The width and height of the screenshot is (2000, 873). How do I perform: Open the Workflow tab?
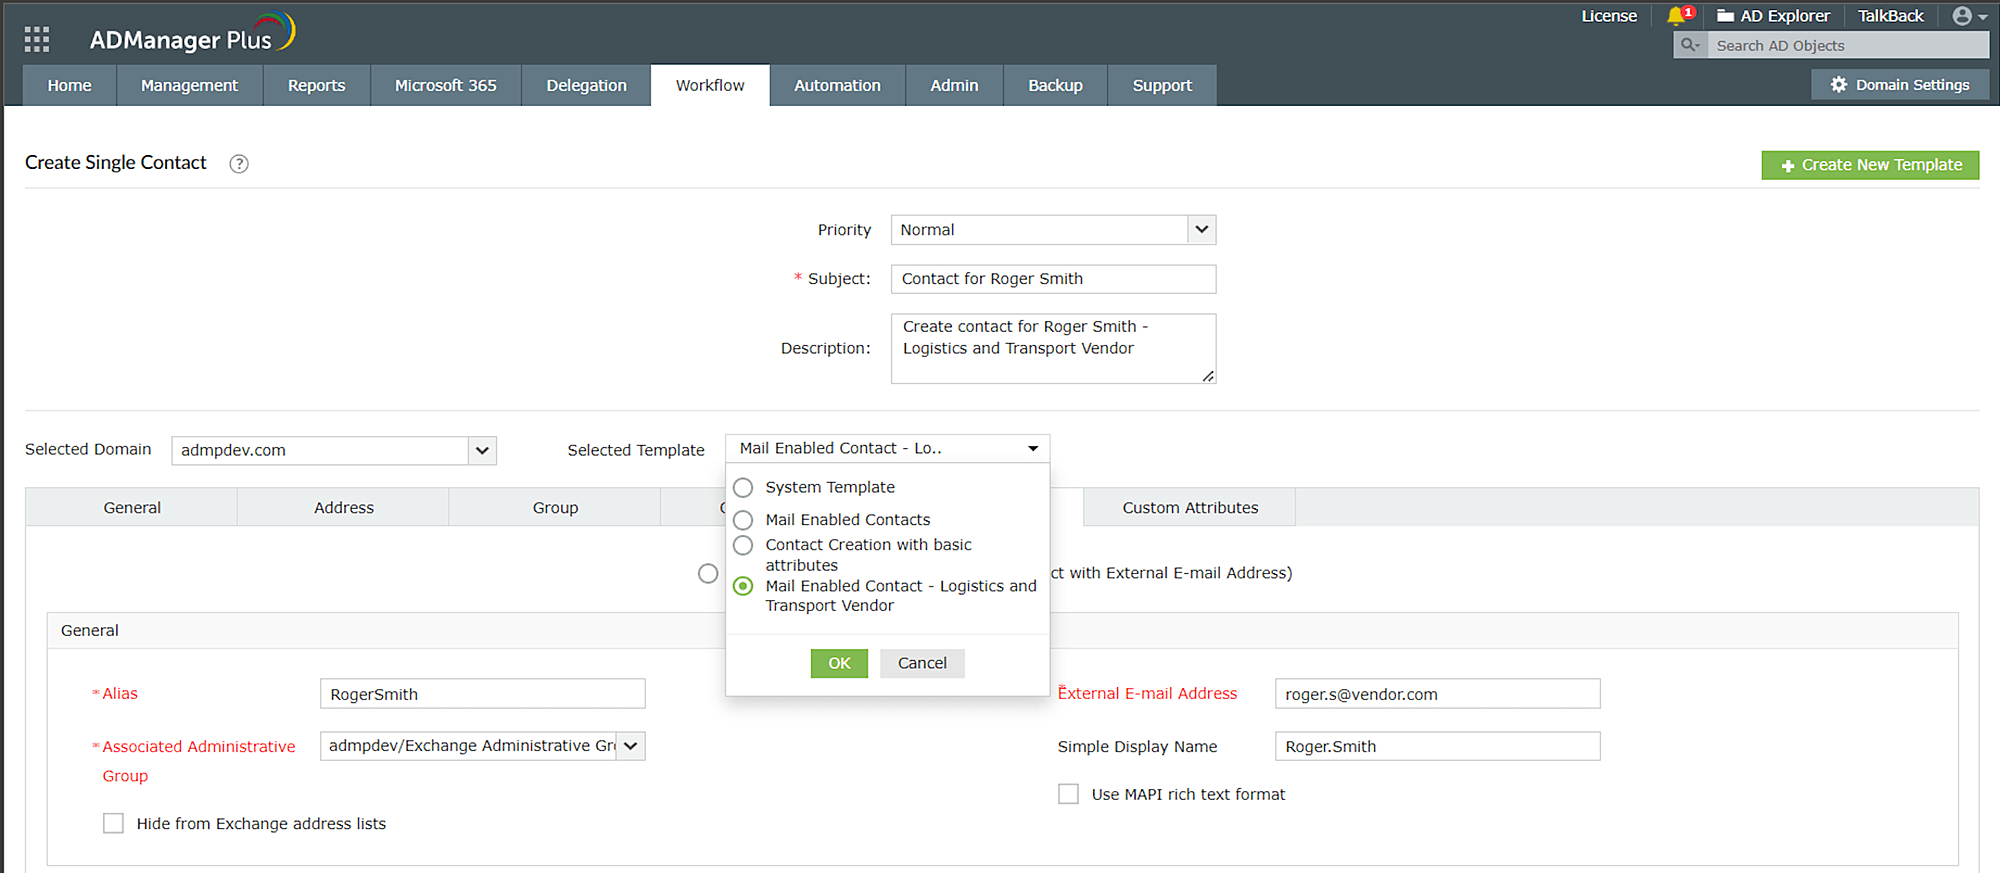710,86
